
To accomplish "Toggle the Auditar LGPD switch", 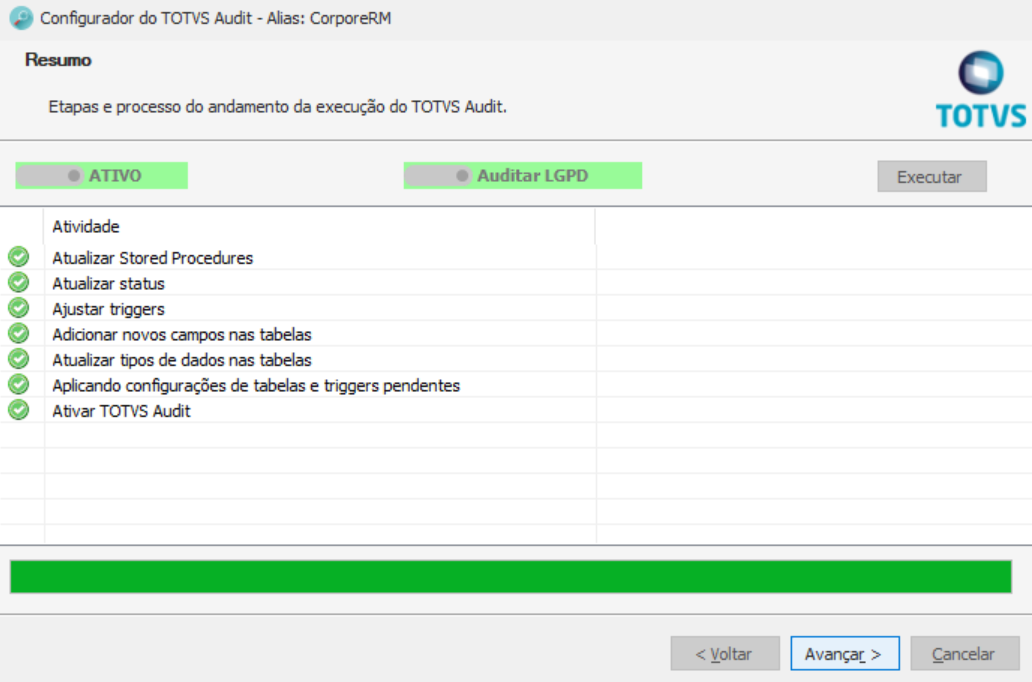I will click(438, 176).
